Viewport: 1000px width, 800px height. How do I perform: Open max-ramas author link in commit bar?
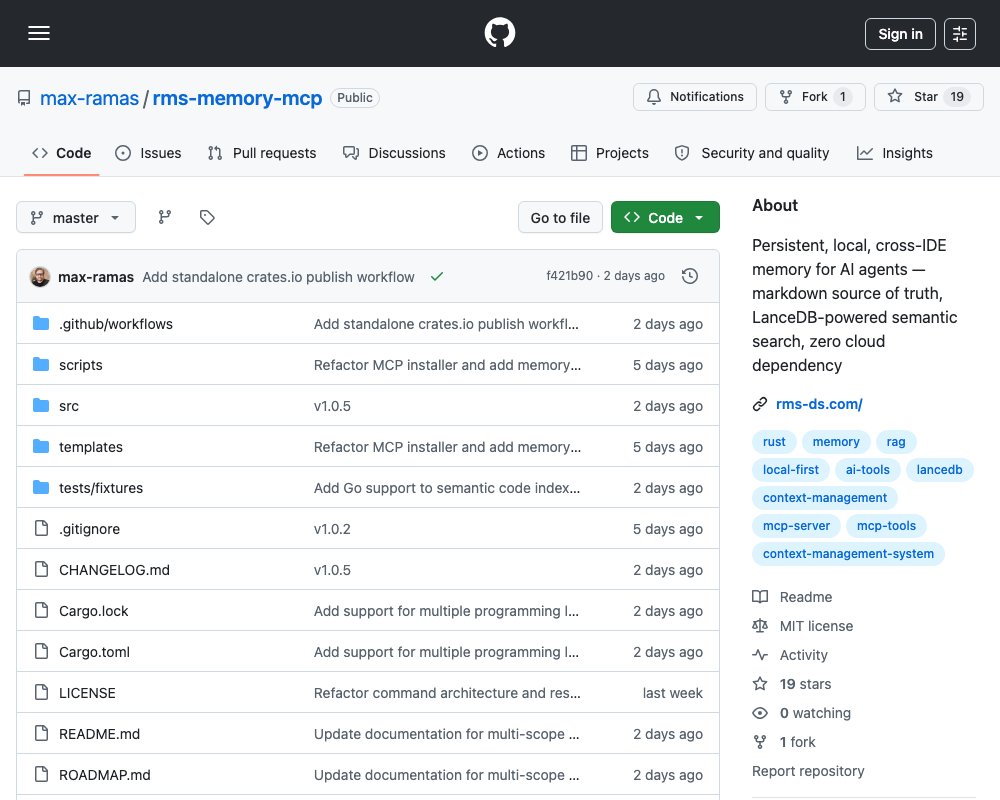pos(96,277)
